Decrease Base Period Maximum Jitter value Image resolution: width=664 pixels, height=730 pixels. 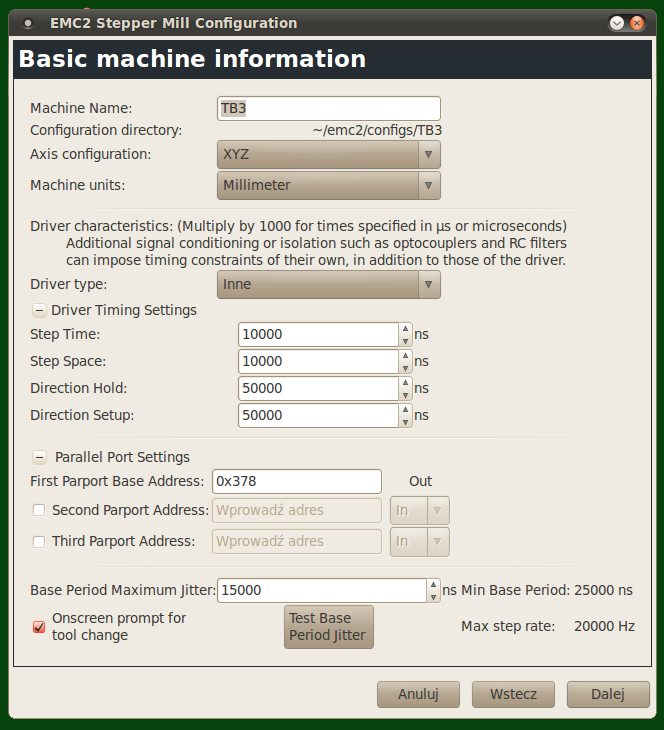[x=433, y=597]
